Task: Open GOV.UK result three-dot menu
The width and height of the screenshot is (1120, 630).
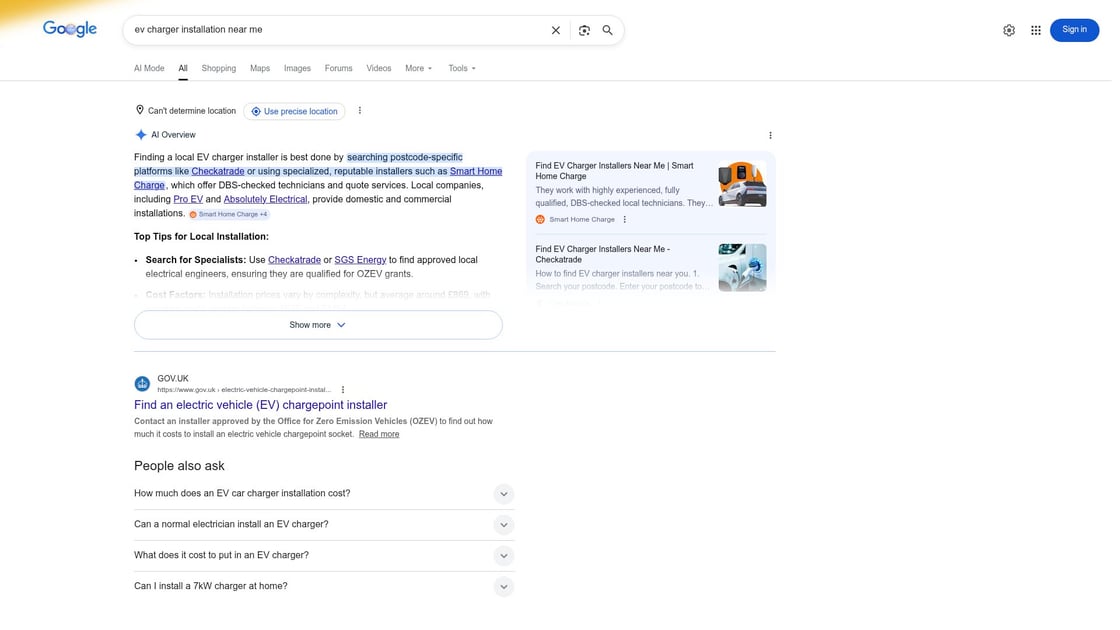Action: pos(343,390)
